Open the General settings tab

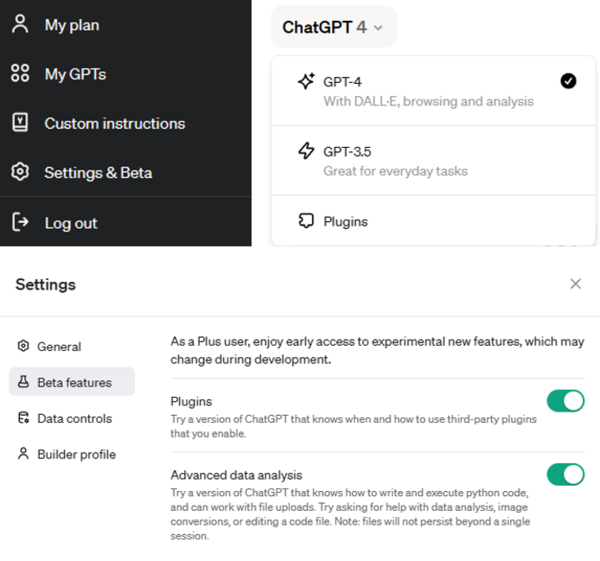[x=59, y=346]
